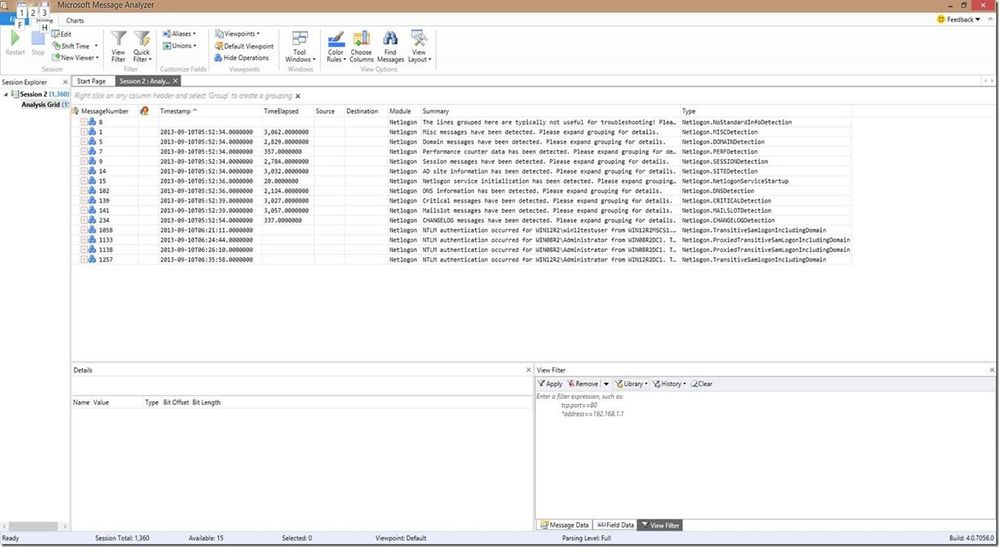Image resolution: width=999 pixels, height=547 pixels.
Task: Click the Stop session icon
Action: click(x=38, y=39)
